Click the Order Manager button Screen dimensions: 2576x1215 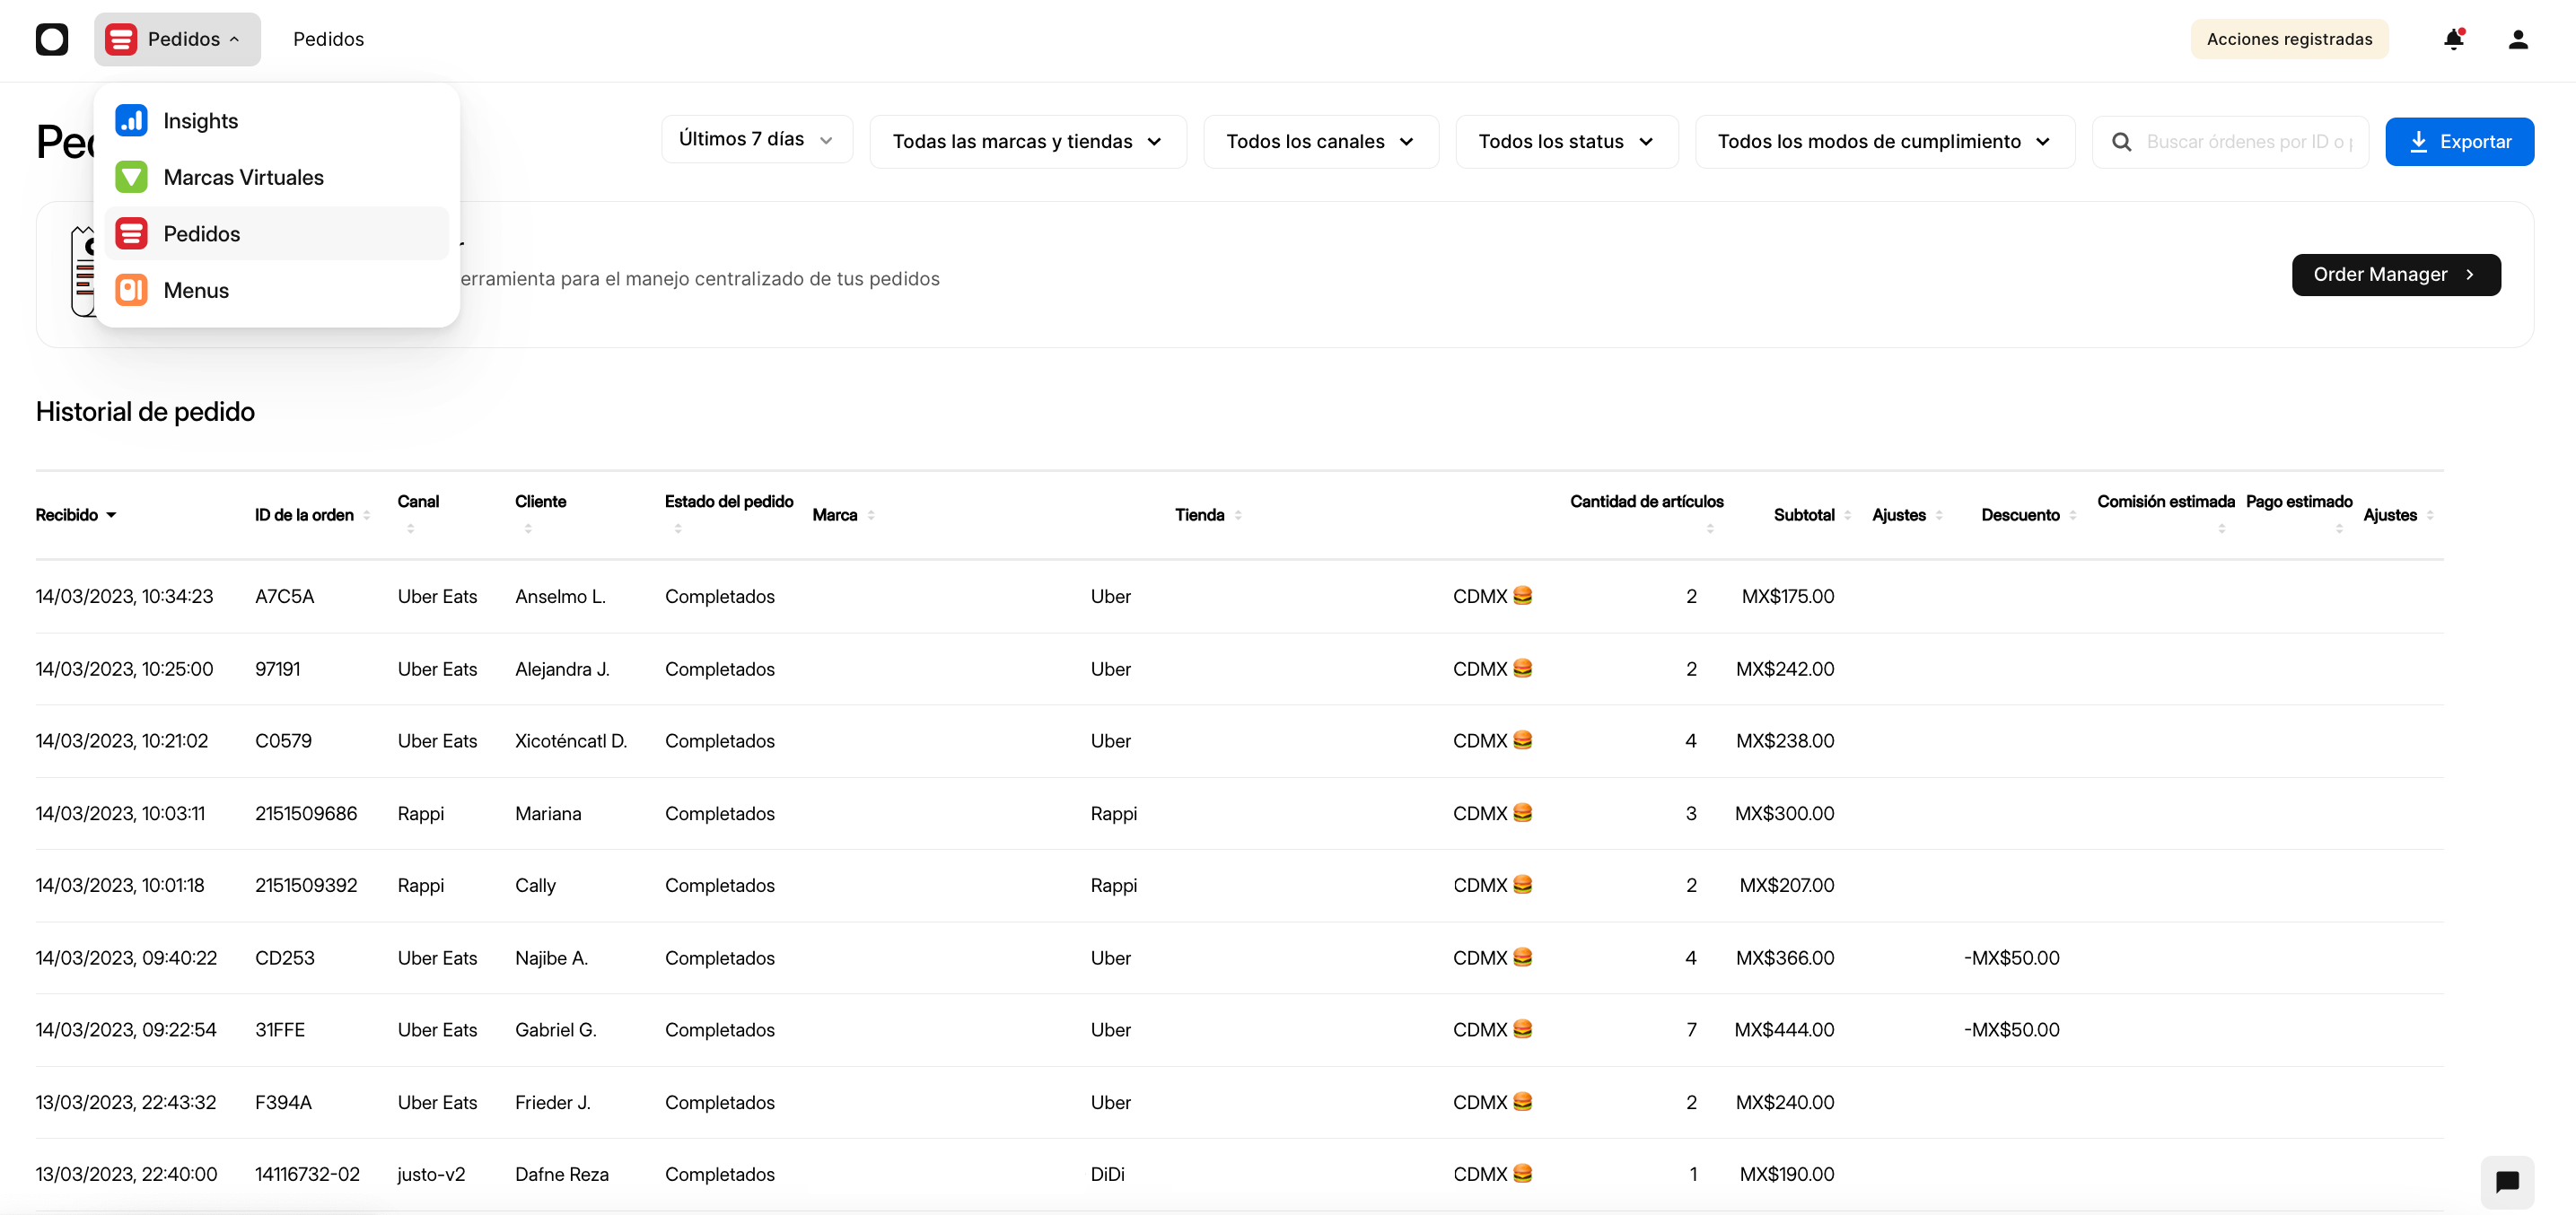point(2396,274)
